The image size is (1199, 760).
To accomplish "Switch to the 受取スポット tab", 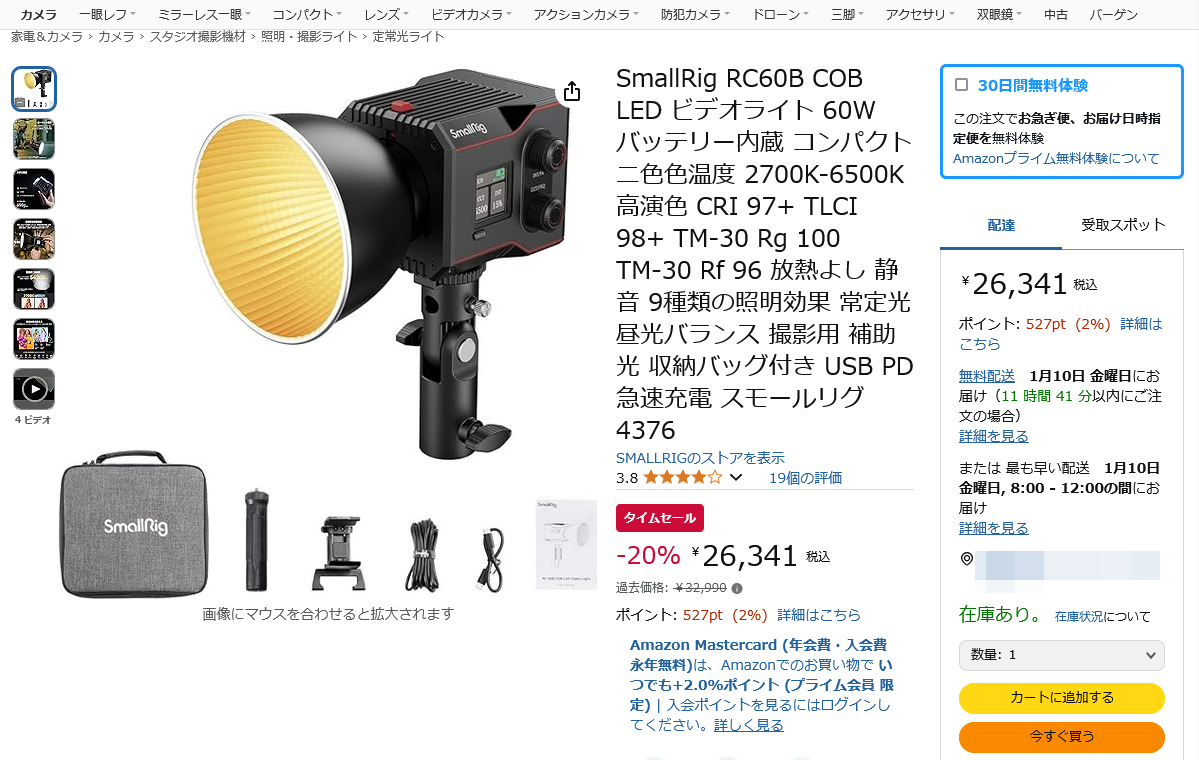I will pyautogui.click(x=1123, y=225).
